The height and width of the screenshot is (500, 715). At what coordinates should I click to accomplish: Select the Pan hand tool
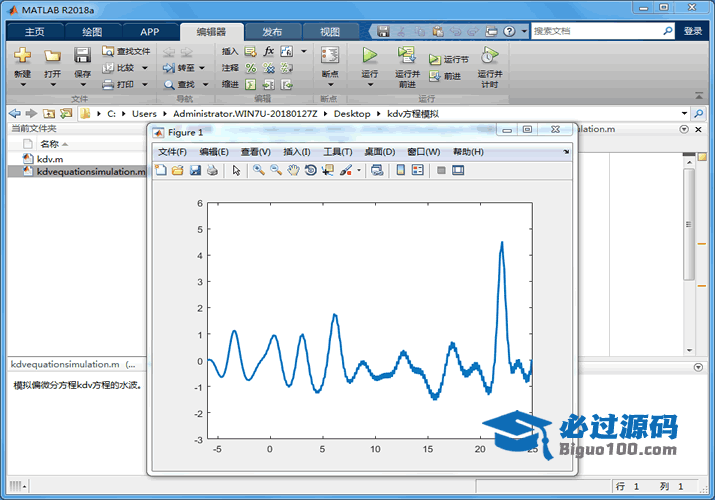293,171
